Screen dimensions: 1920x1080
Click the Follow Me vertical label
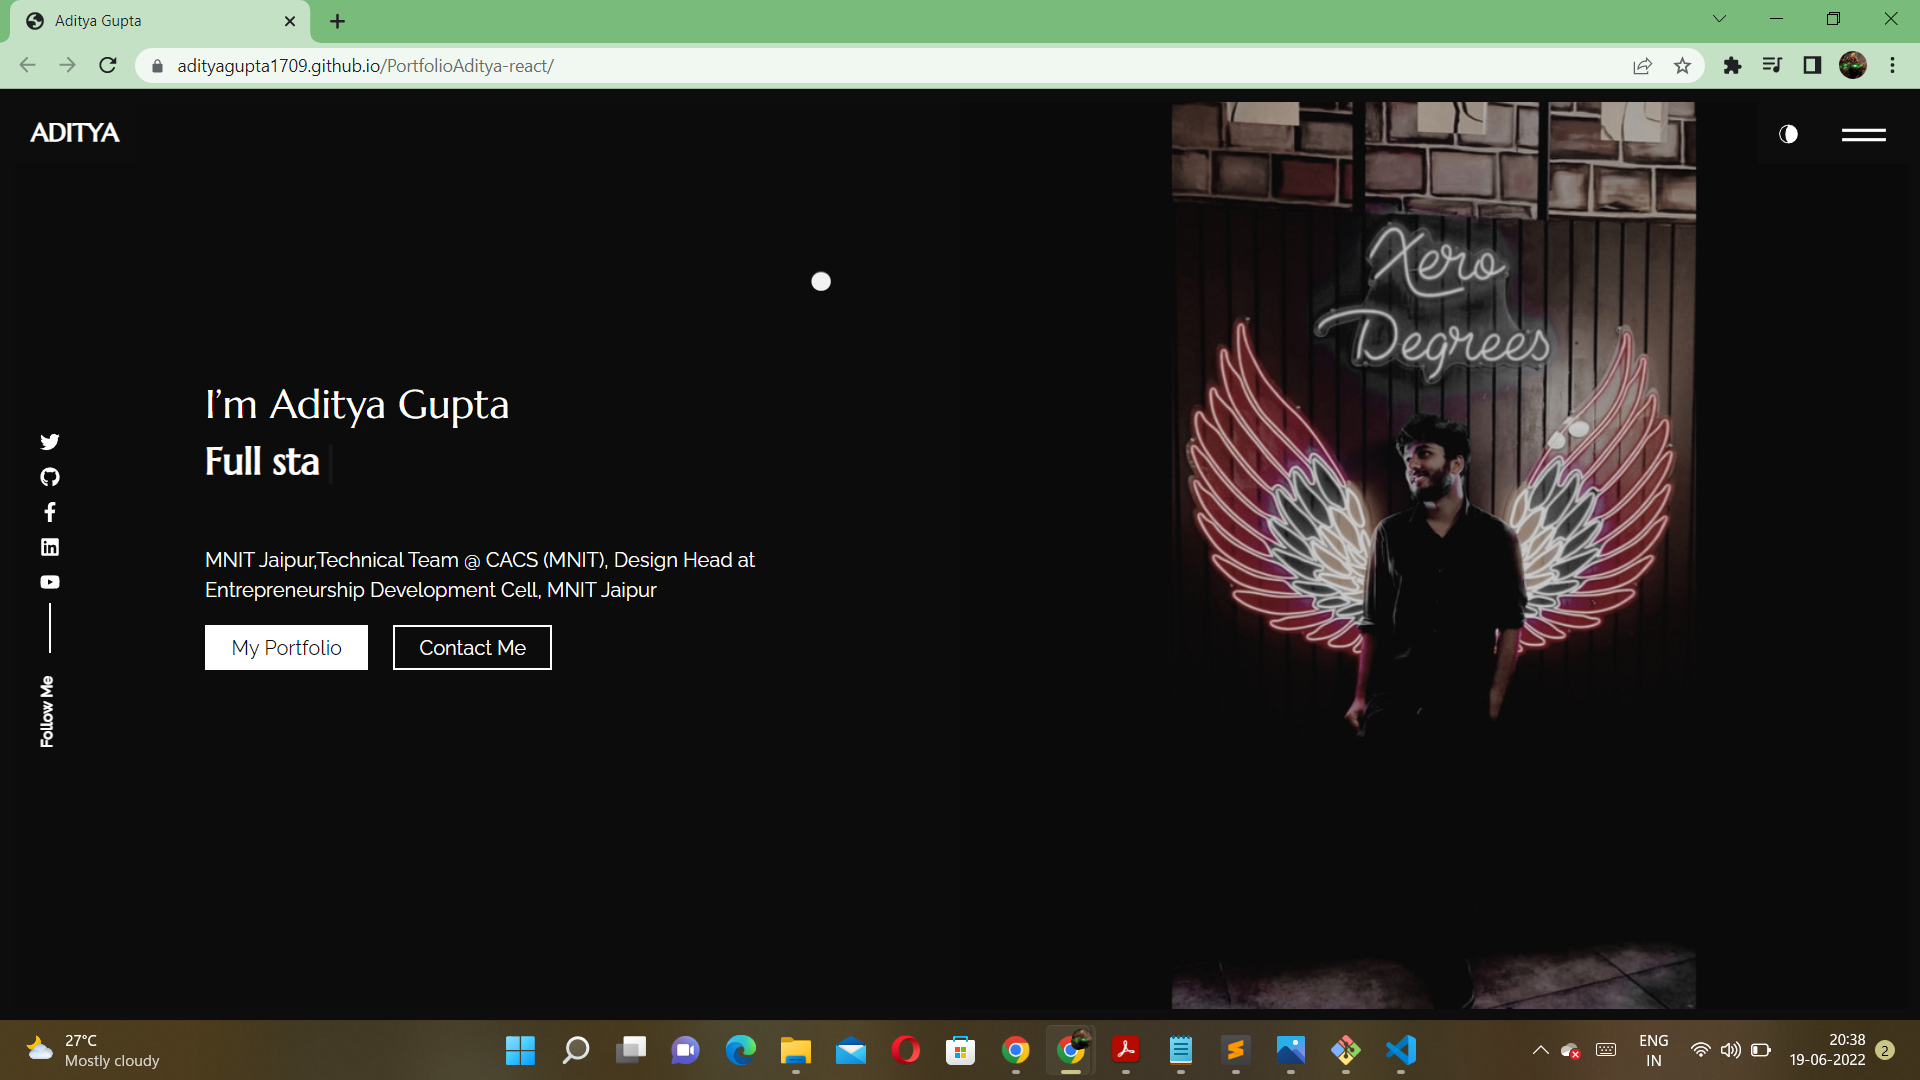click(47, 711)
